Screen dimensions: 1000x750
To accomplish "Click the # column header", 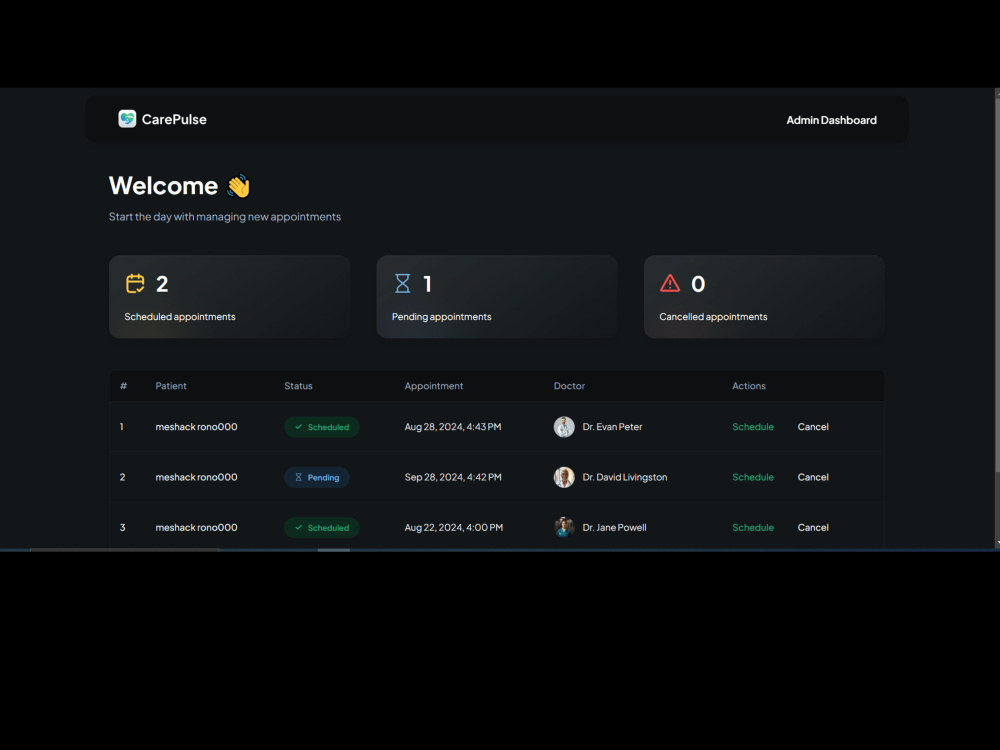I will click(x=124, y=386).
